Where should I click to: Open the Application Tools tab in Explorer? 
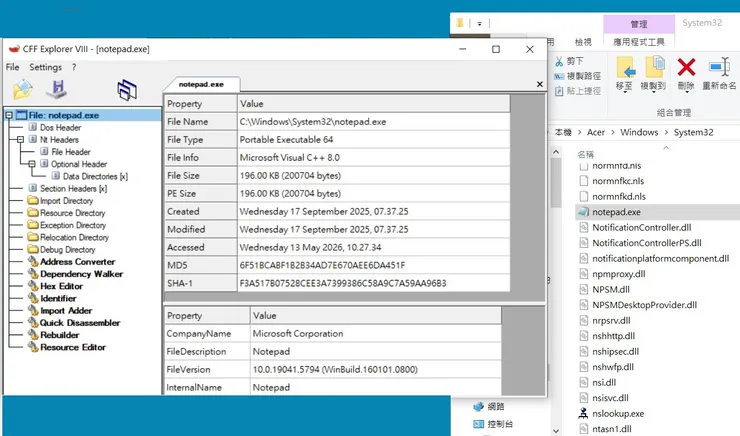639,42
